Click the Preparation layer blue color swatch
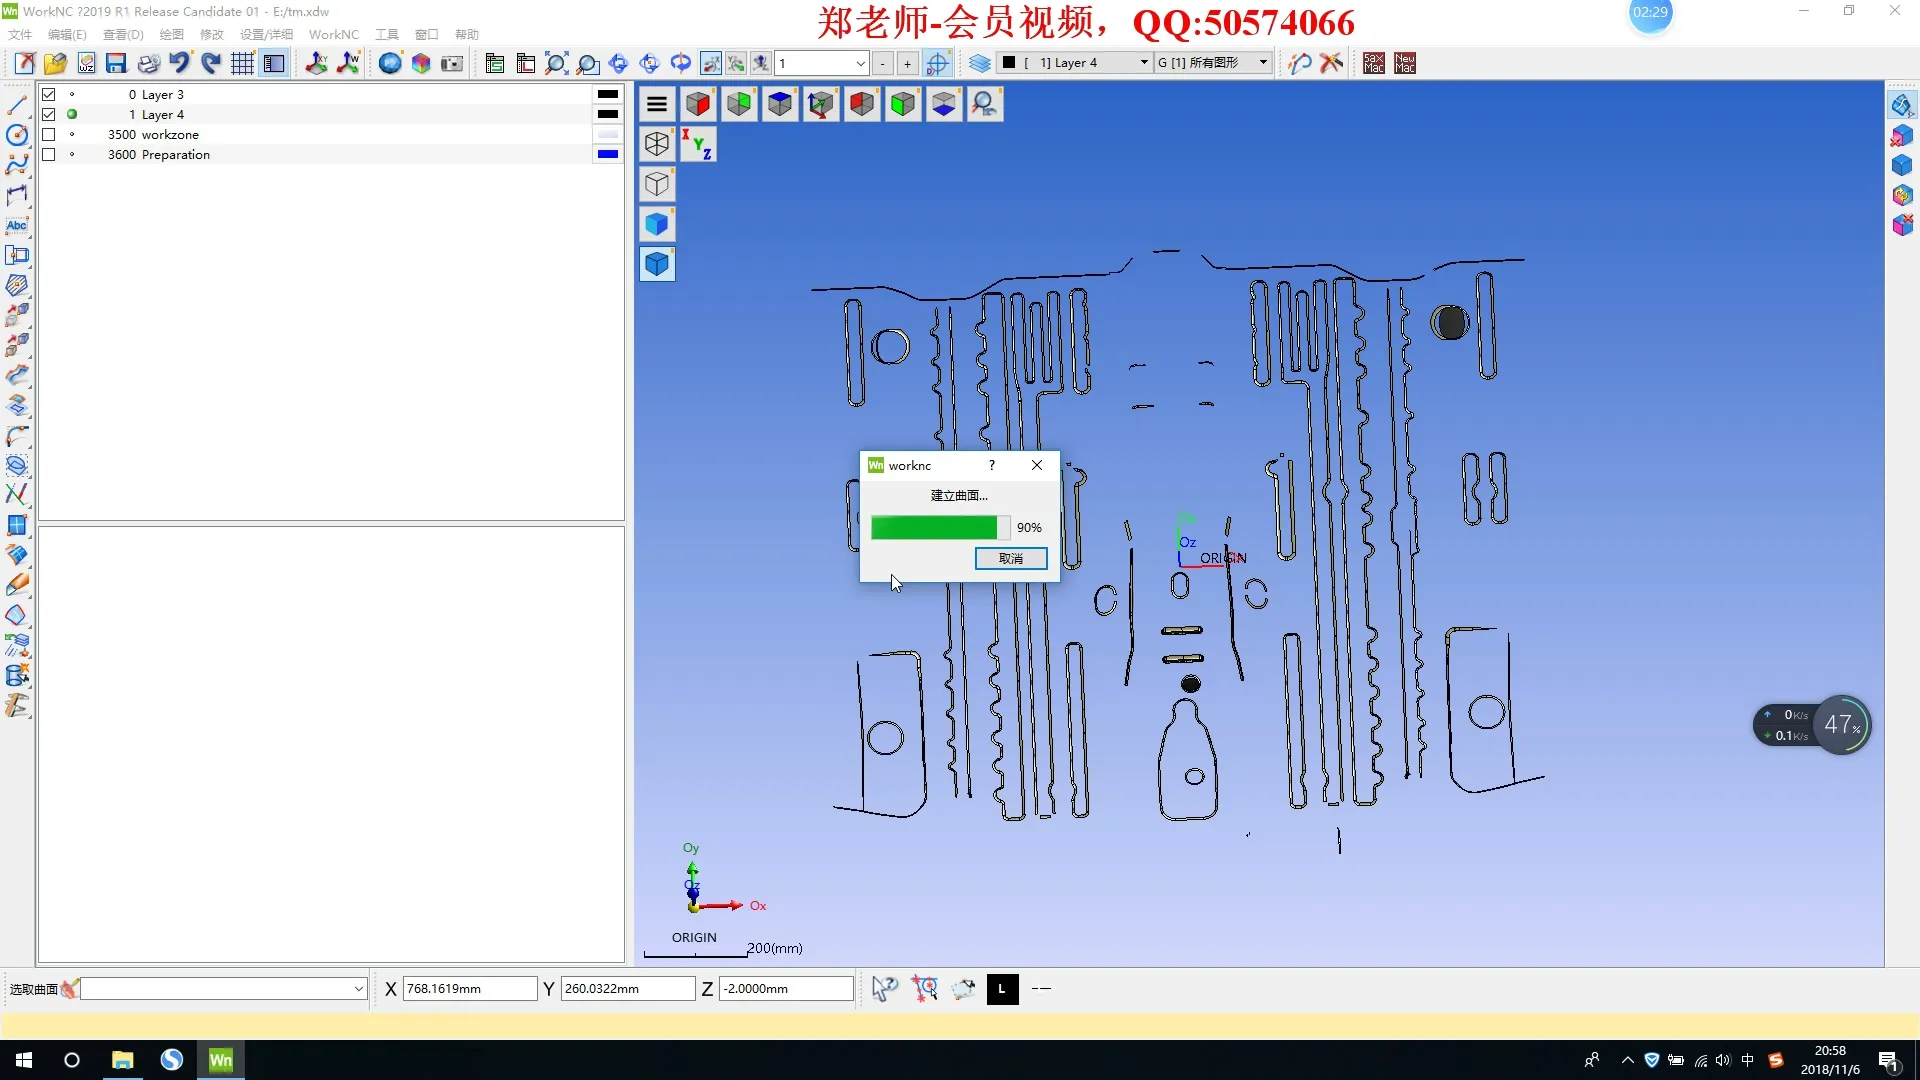1920x1080 pixels. [x=607, y=154]
